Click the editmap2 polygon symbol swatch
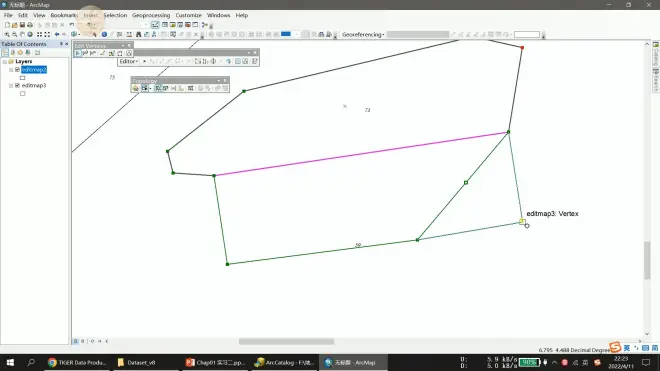Screen dimensions: 660x371 22,78
